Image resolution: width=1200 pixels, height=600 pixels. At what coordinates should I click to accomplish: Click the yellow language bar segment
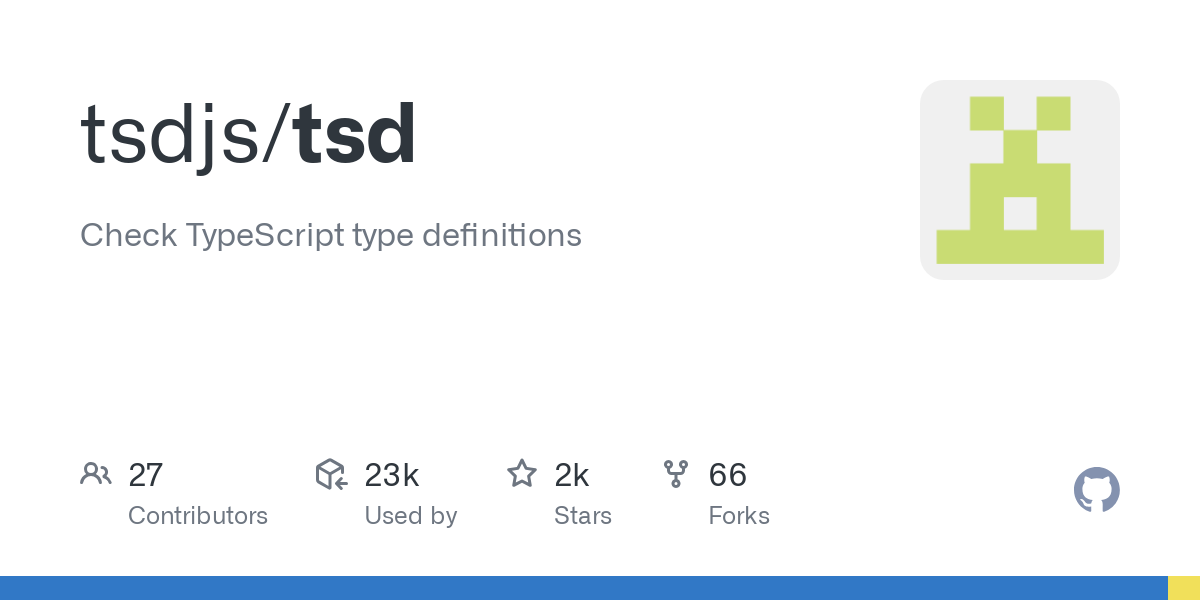1184,588
